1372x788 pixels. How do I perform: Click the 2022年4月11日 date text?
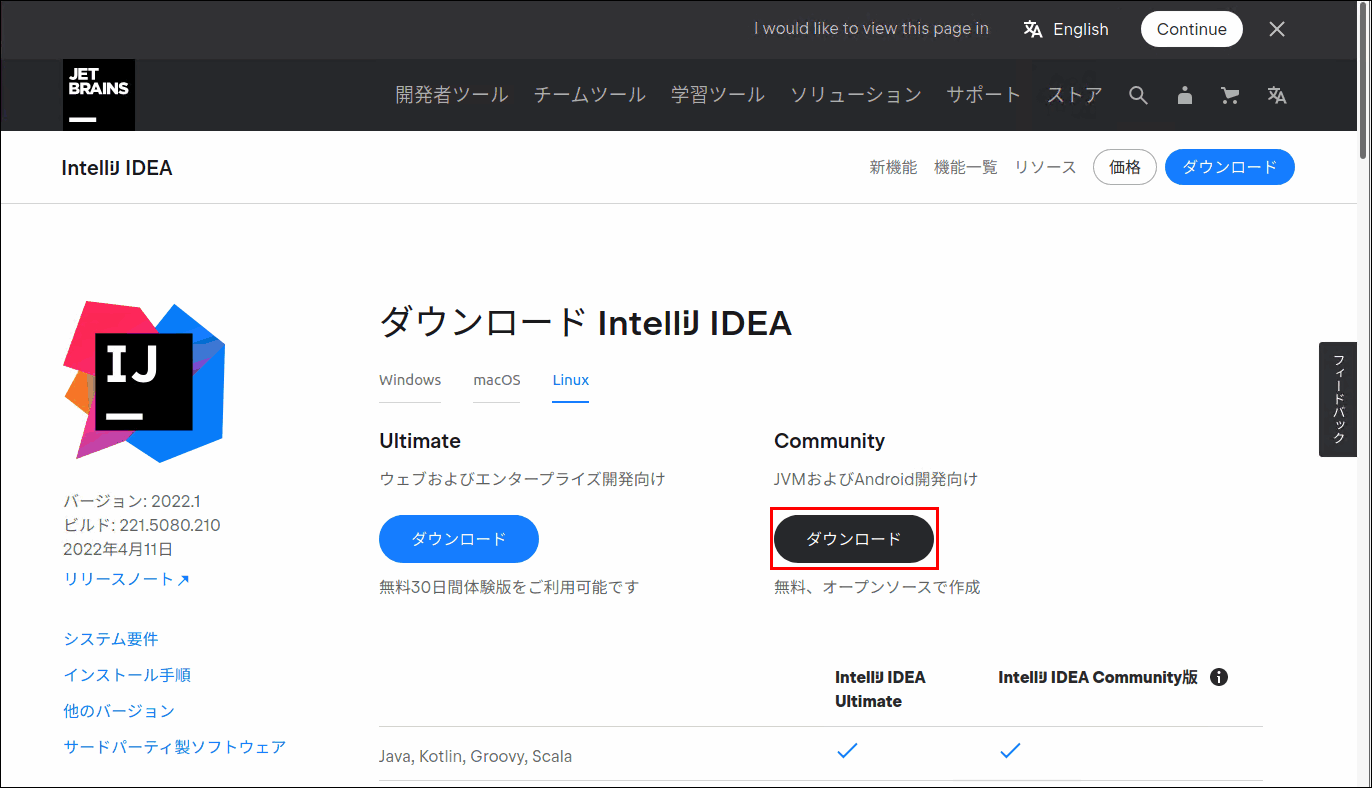[x=118, y=549]
